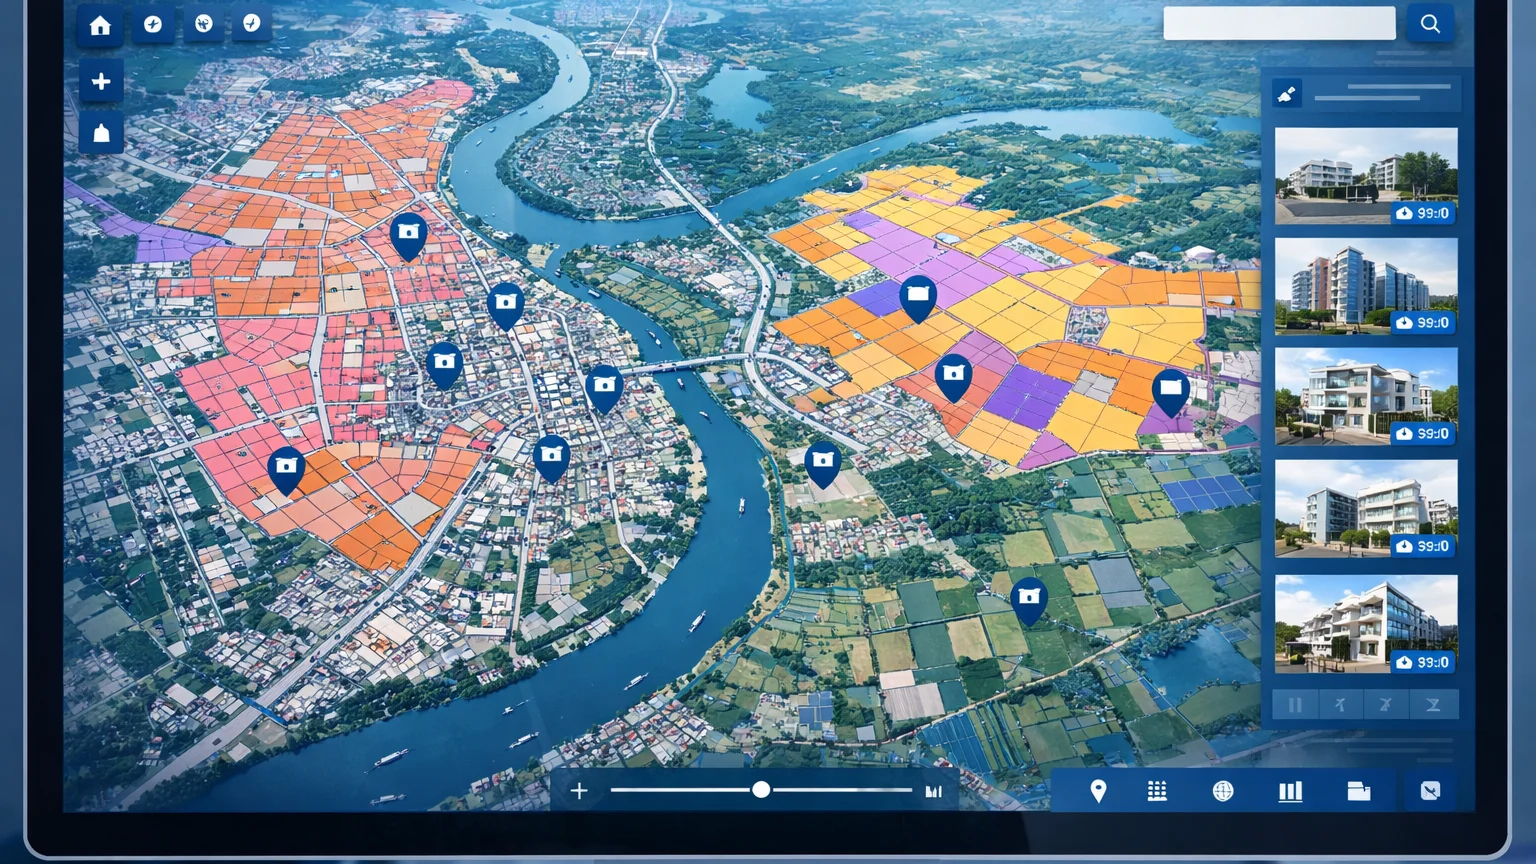Click the plus icon beside the bottom slider
The height and width of the screenshot is (864, 1536).
pyautogui.click(x=579, y=791)
